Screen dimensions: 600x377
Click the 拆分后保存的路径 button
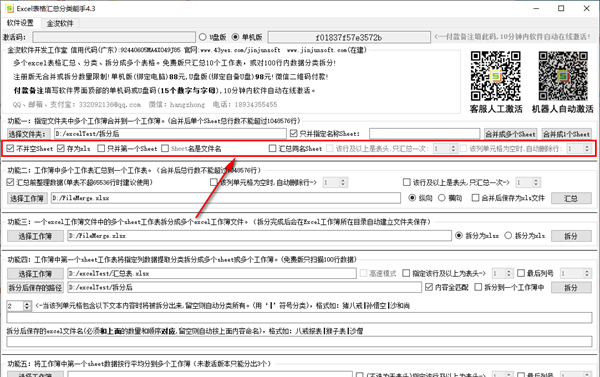click(35, 288)
